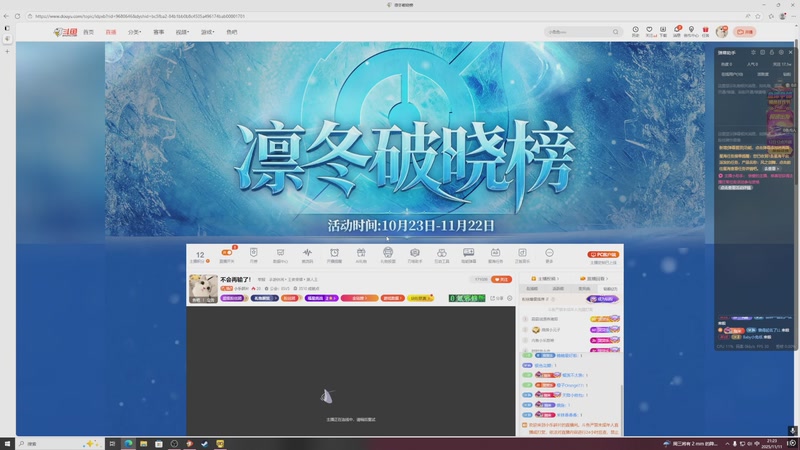The width and height of the screenshot is (800, 450).
Task: Lock the danmu helper panel
Action: pyautogui.click(x=771, y=53)
